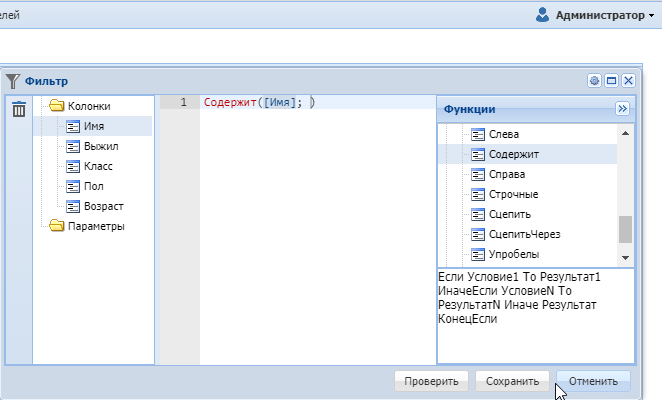This screenshot has width=662, height=400.
Task: Open the Администратор user dropdown
Action: tap(595, 15)
